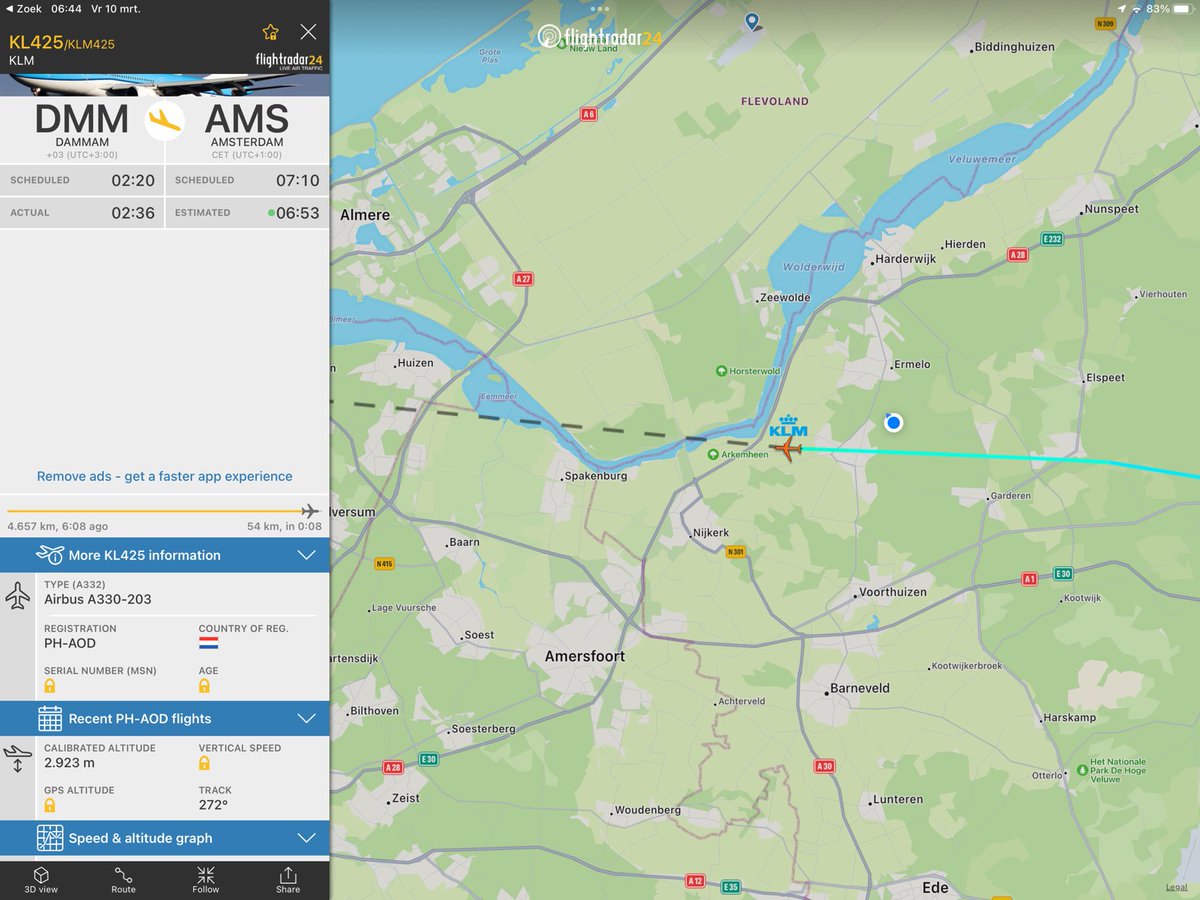The image size is (1200, 900).
Task: Tap the padlock next to Serial Number (MSN)
Action: (52, 687)
